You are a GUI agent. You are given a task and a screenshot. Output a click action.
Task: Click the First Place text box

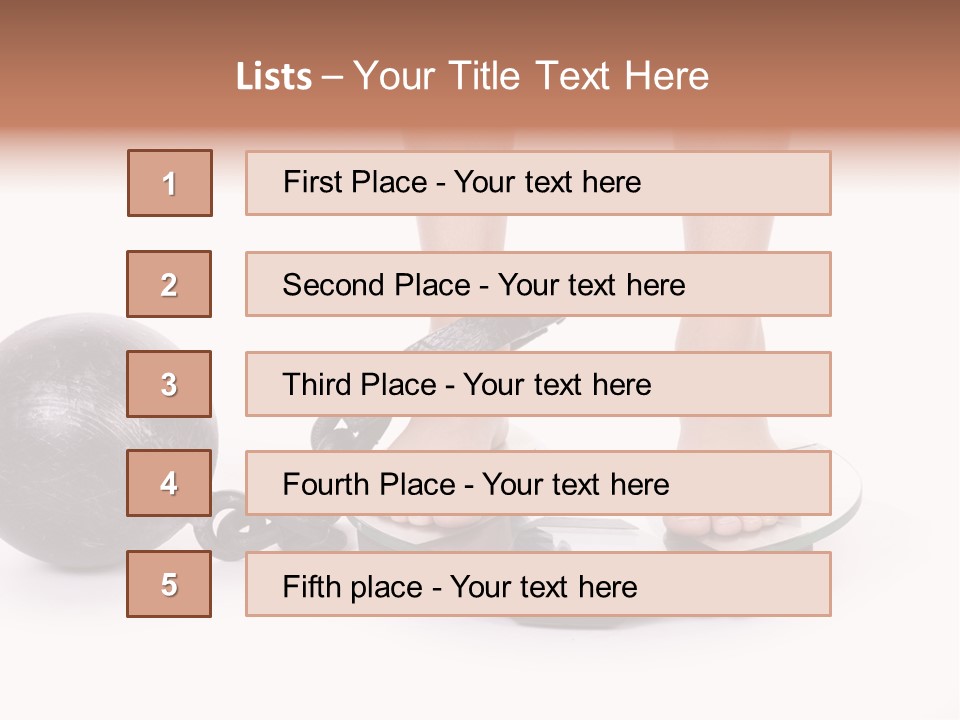coord(538,183)
